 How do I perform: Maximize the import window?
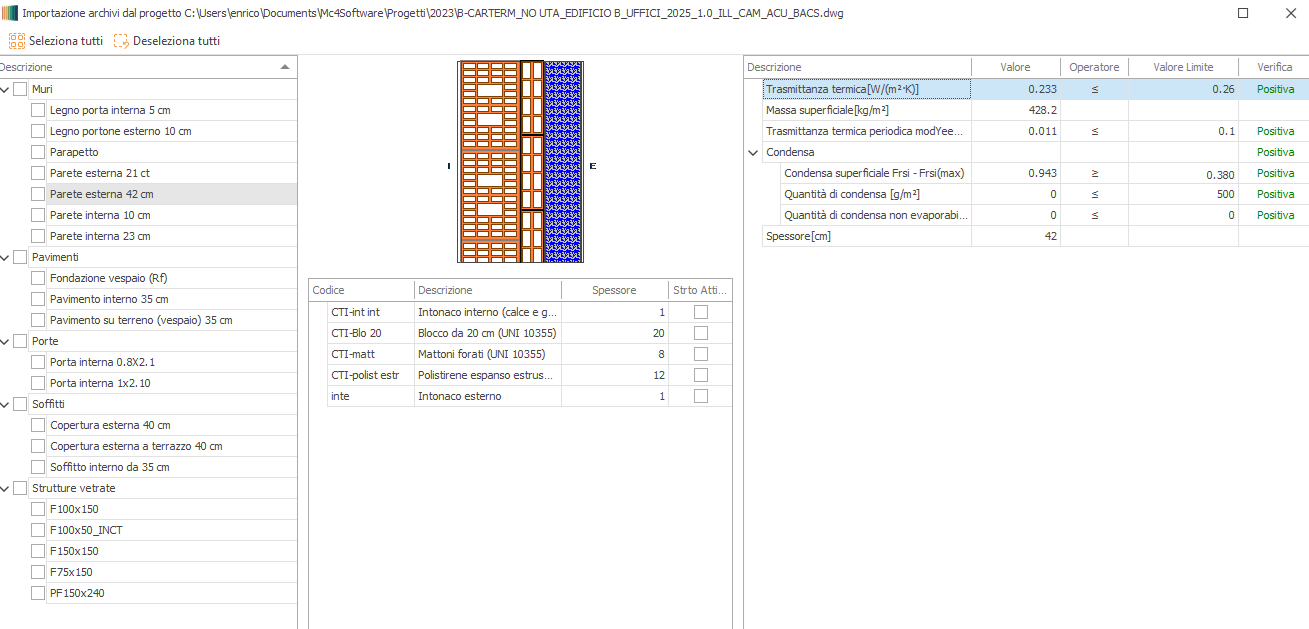click(x=1243, y=13)
